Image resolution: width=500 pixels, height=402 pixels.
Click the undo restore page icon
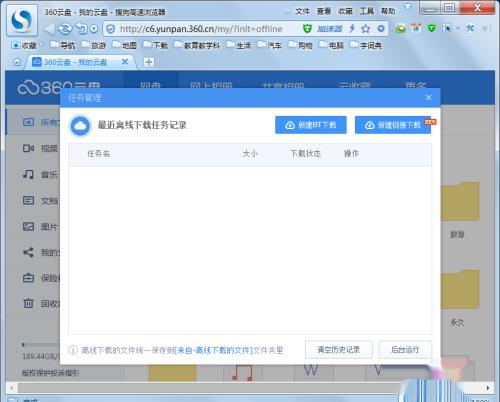(x=81, y=29)
